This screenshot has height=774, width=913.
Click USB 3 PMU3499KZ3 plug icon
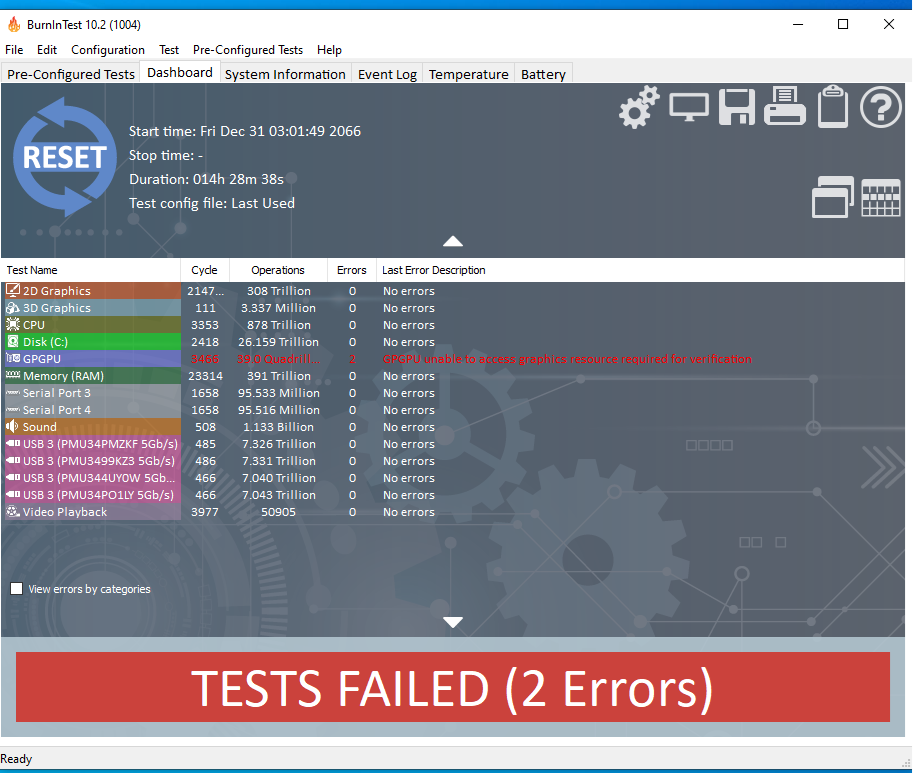point(13,460)
